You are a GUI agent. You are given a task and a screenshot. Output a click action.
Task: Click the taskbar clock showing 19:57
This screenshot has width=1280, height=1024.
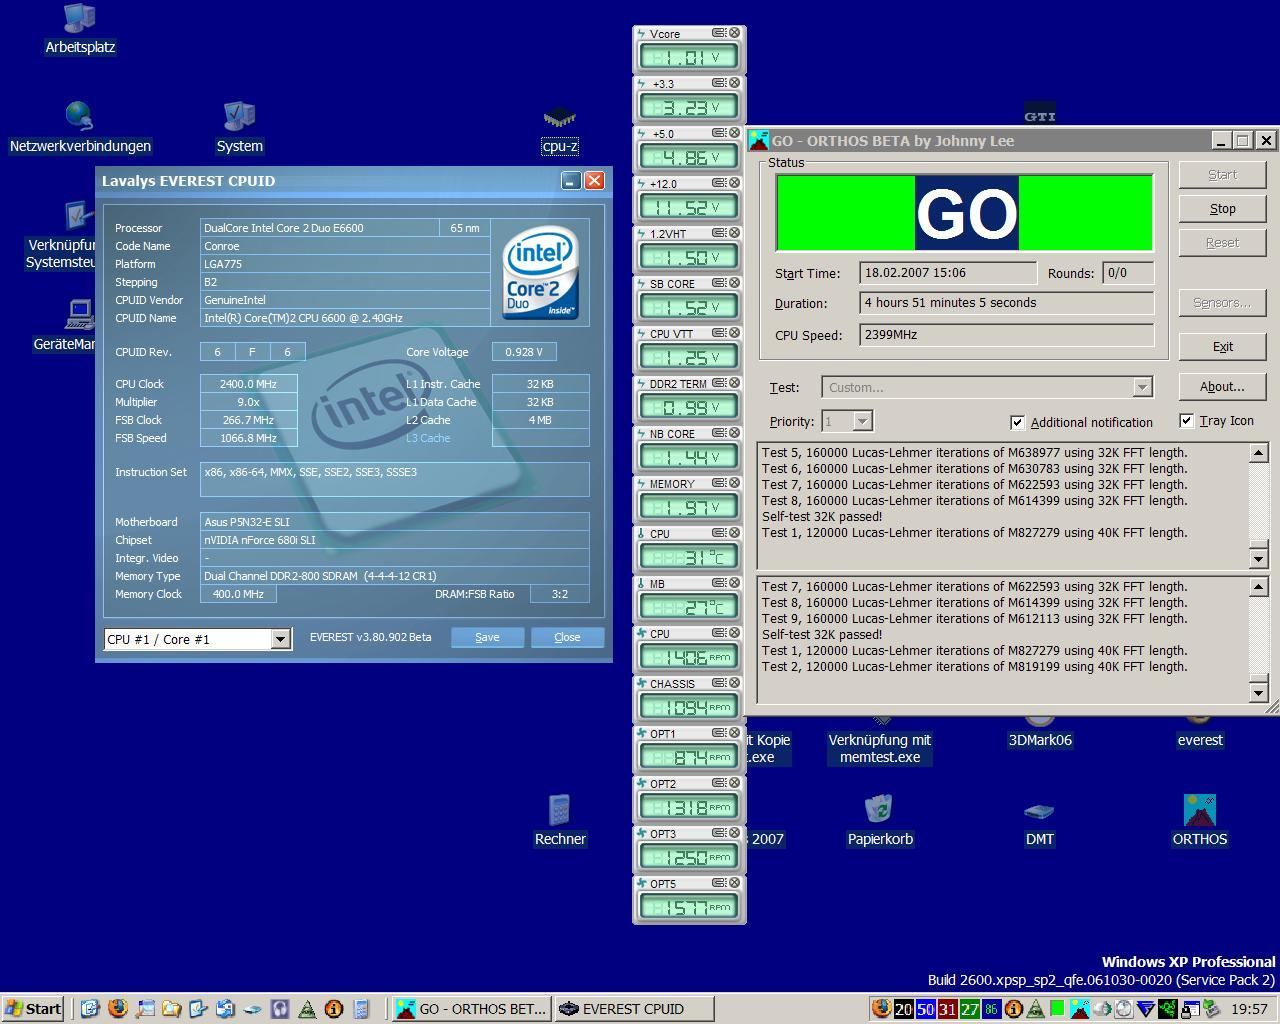pyautogui.click(x=1250, y=1009)
